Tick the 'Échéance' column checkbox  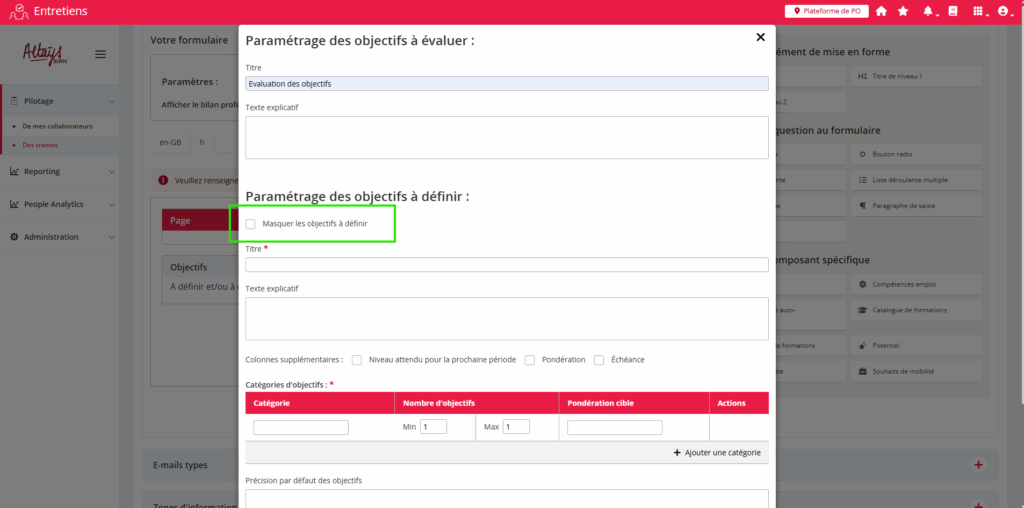tap(599, 360)
